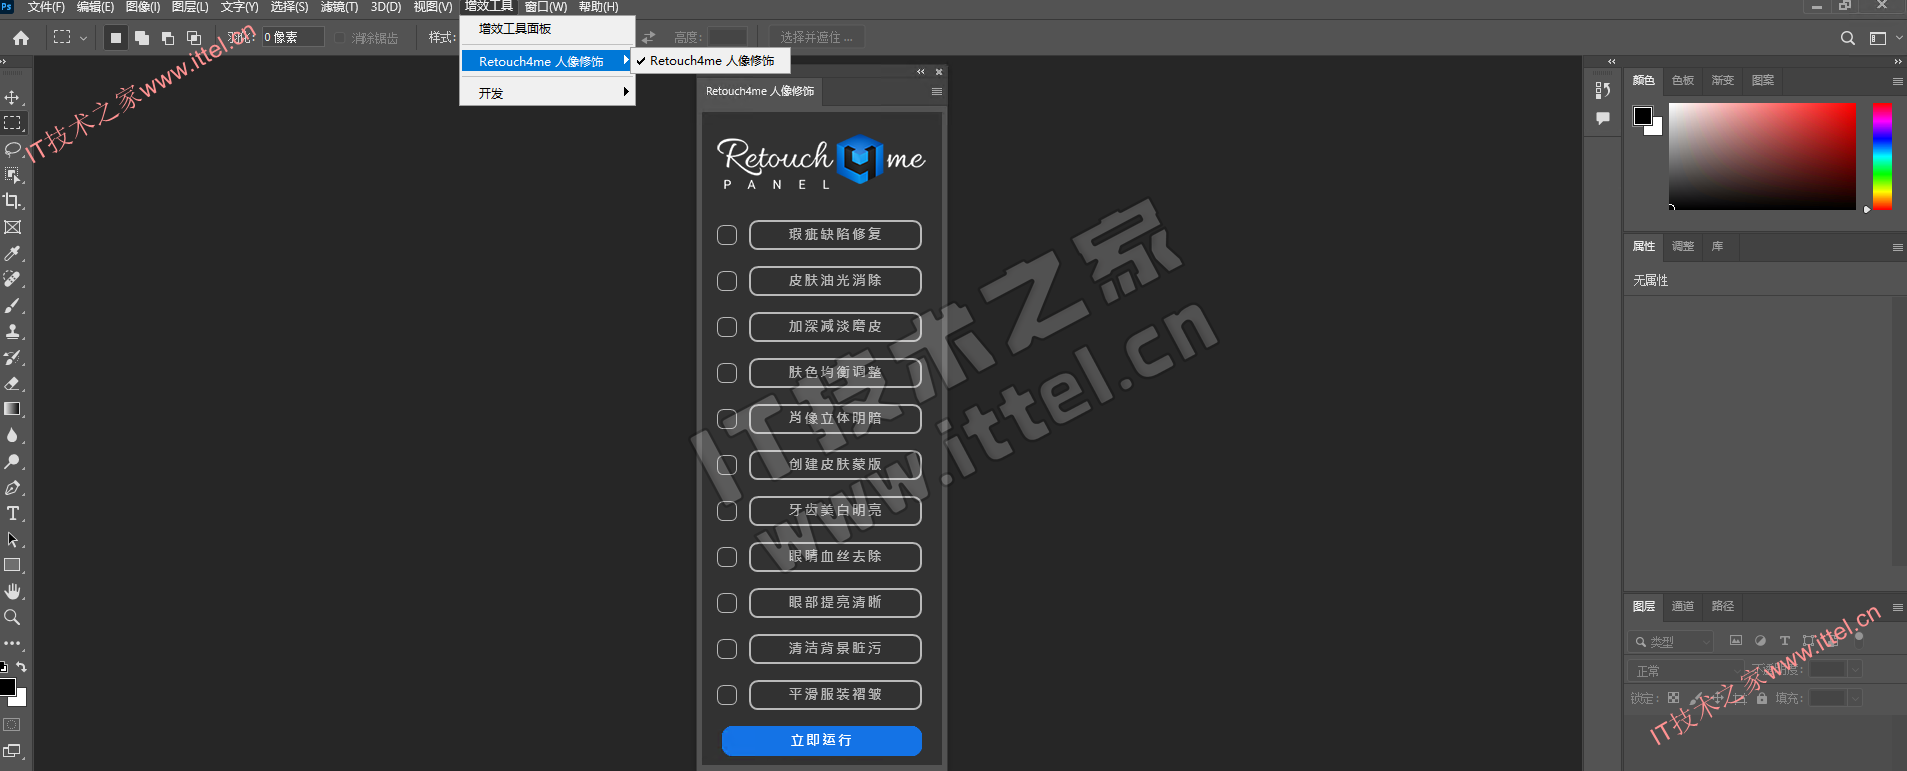Click the 选择并遮住 button
Image resolution: width=1907 pixels, height=771 pixels.
[816, 38]
